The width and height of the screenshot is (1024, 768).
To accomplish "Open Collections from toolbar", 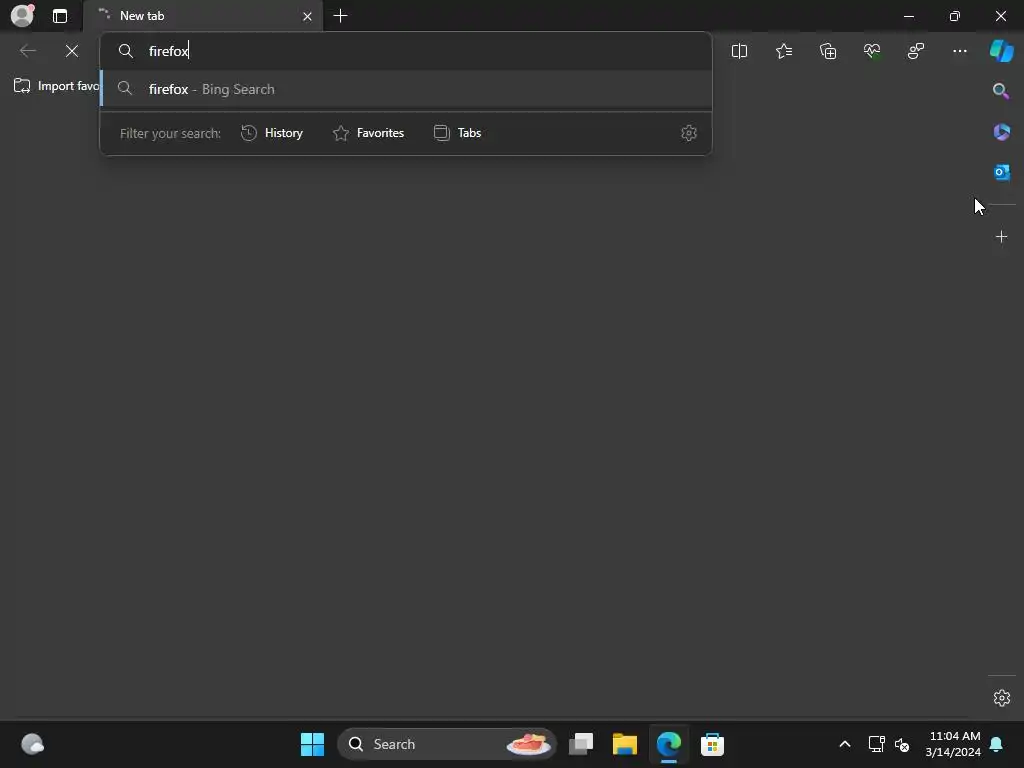I will click(828, 51).
